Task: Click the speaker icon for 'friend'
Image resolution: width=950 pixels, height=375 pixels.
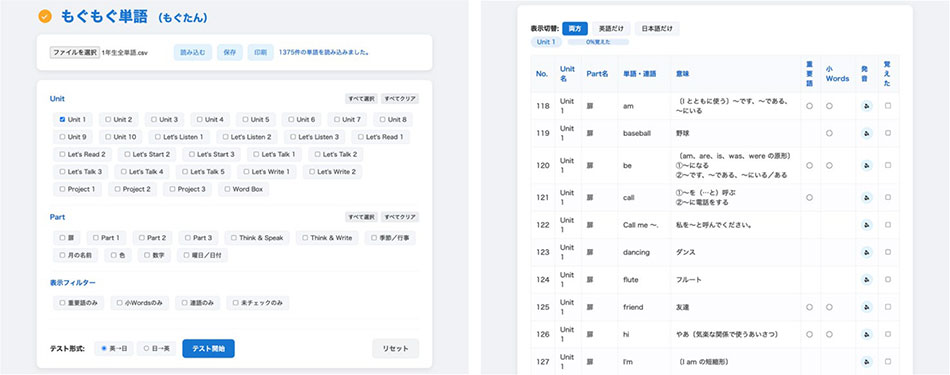Action: tap(866, 307)
